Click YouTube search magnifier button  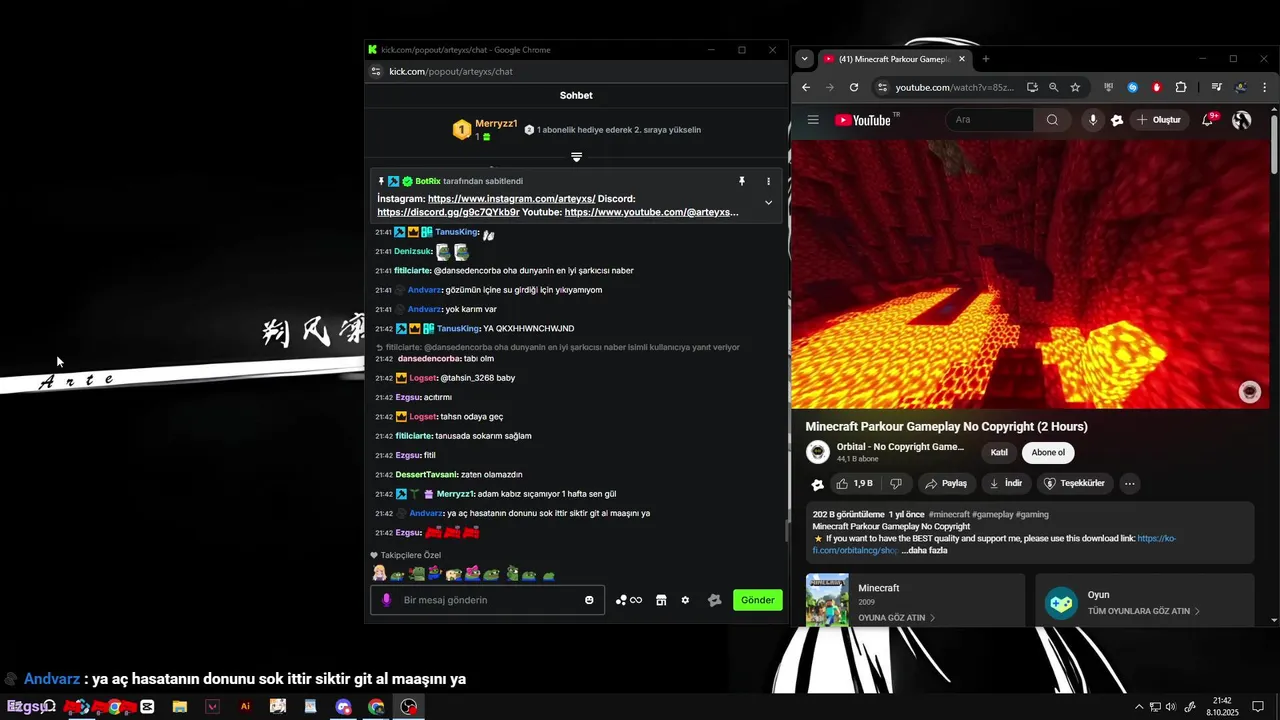click(x=1052, y=120)
